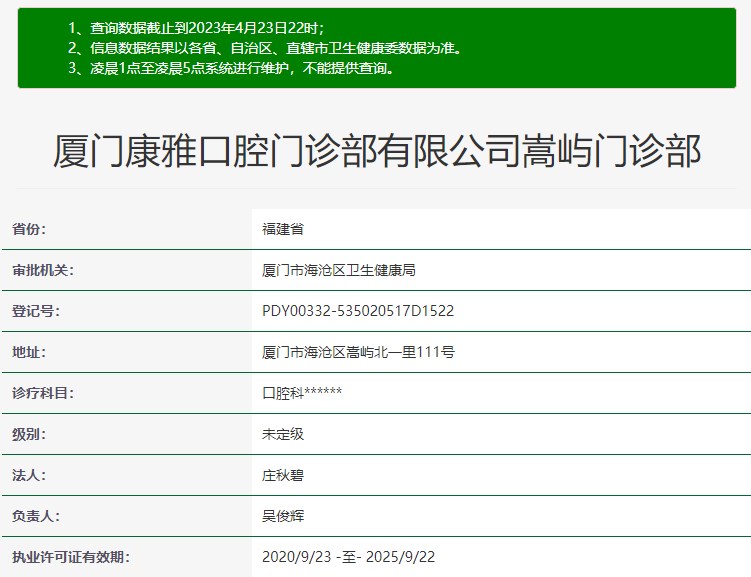
Task: Select legal person name 庄秋碧
Action: point(283,475)
